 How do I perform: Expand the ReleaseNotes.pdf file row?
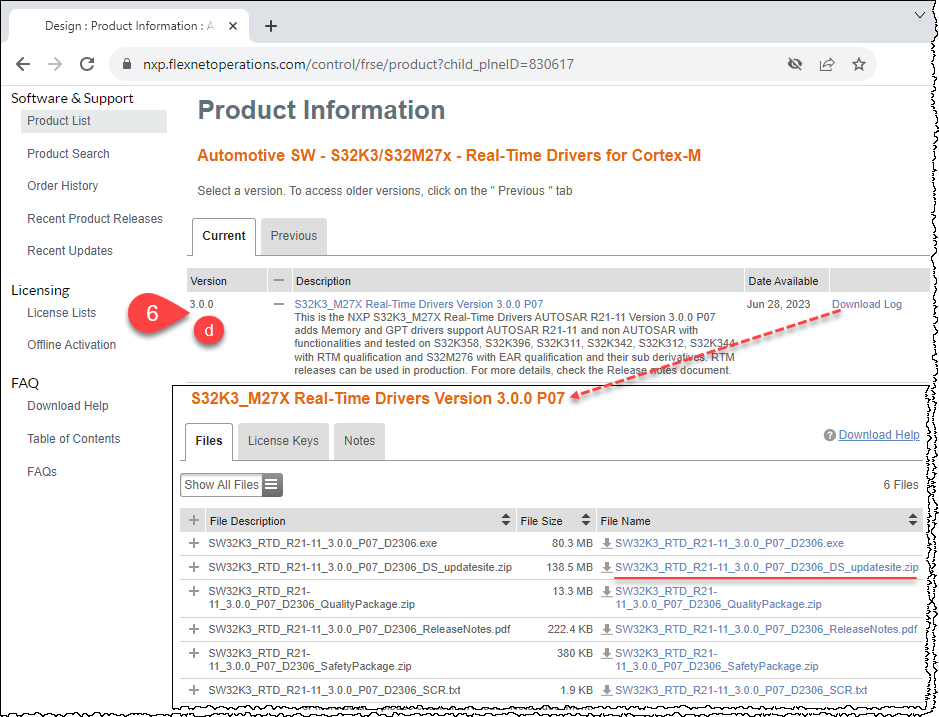[x=193, y=629]
